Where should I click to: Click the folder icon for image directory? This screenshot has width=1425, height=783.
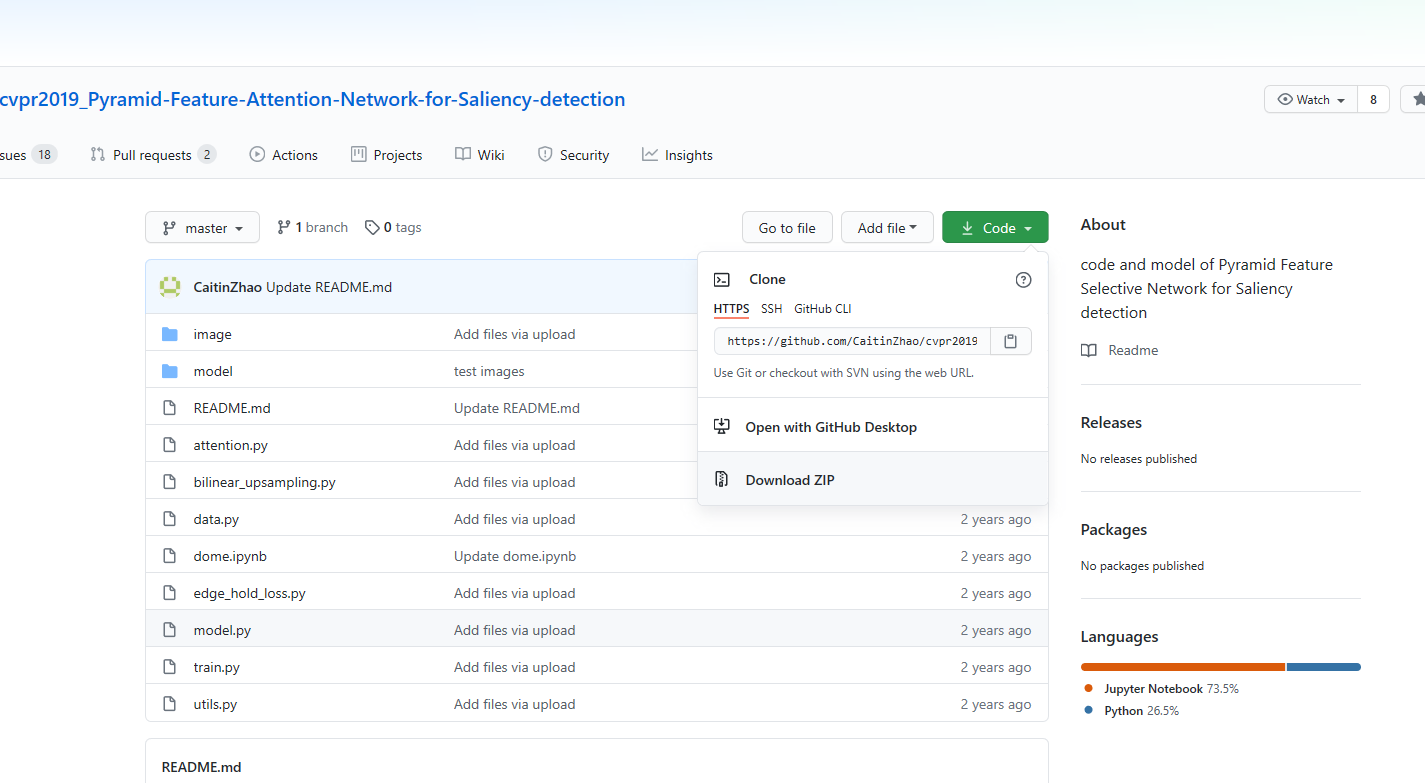[x=170, y=334]
